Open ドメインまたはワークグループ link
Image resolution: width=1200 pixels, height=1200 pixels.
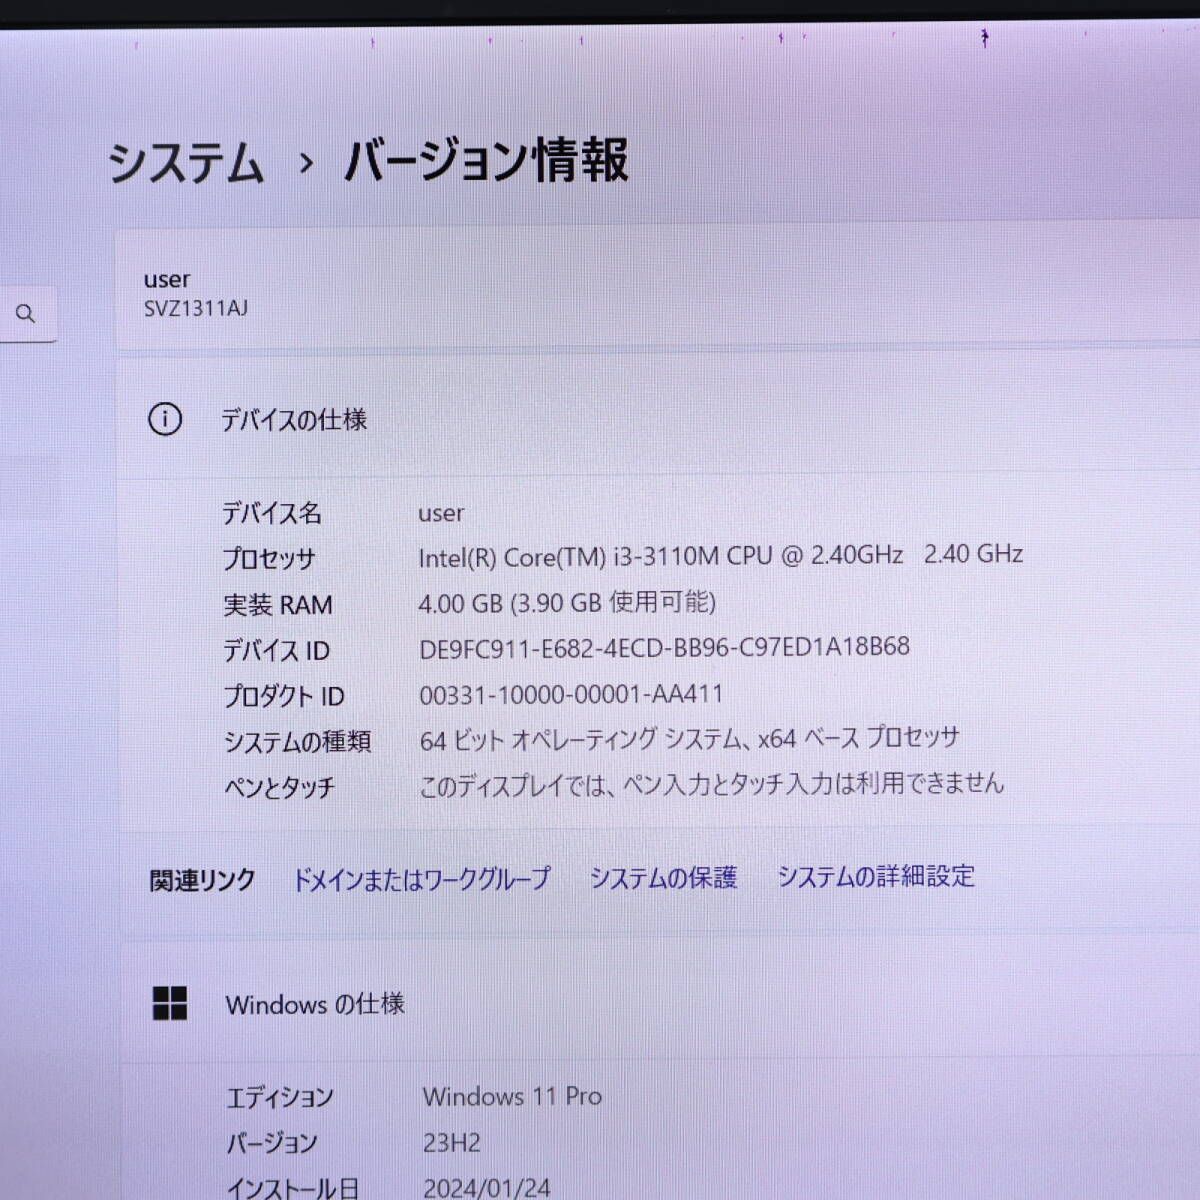421,879
